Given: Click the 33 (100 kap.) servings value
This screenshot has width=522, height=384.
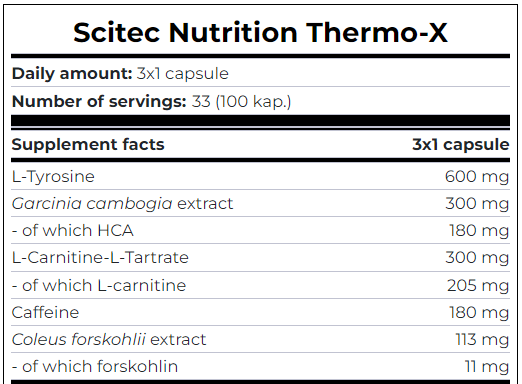Looking at the screenshot, I should tap(241, 101).
